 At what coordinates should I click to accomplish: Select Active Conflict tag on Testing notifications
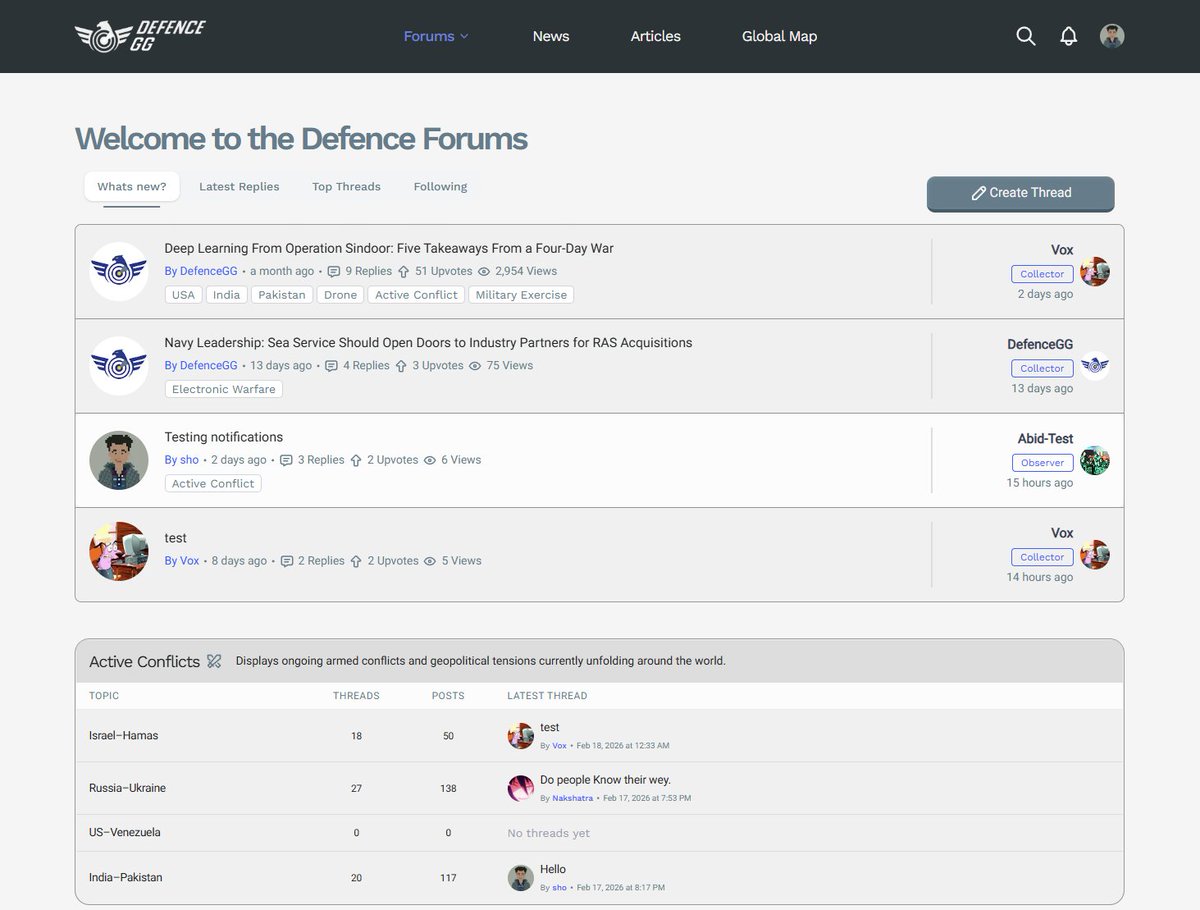coord(213,483)
